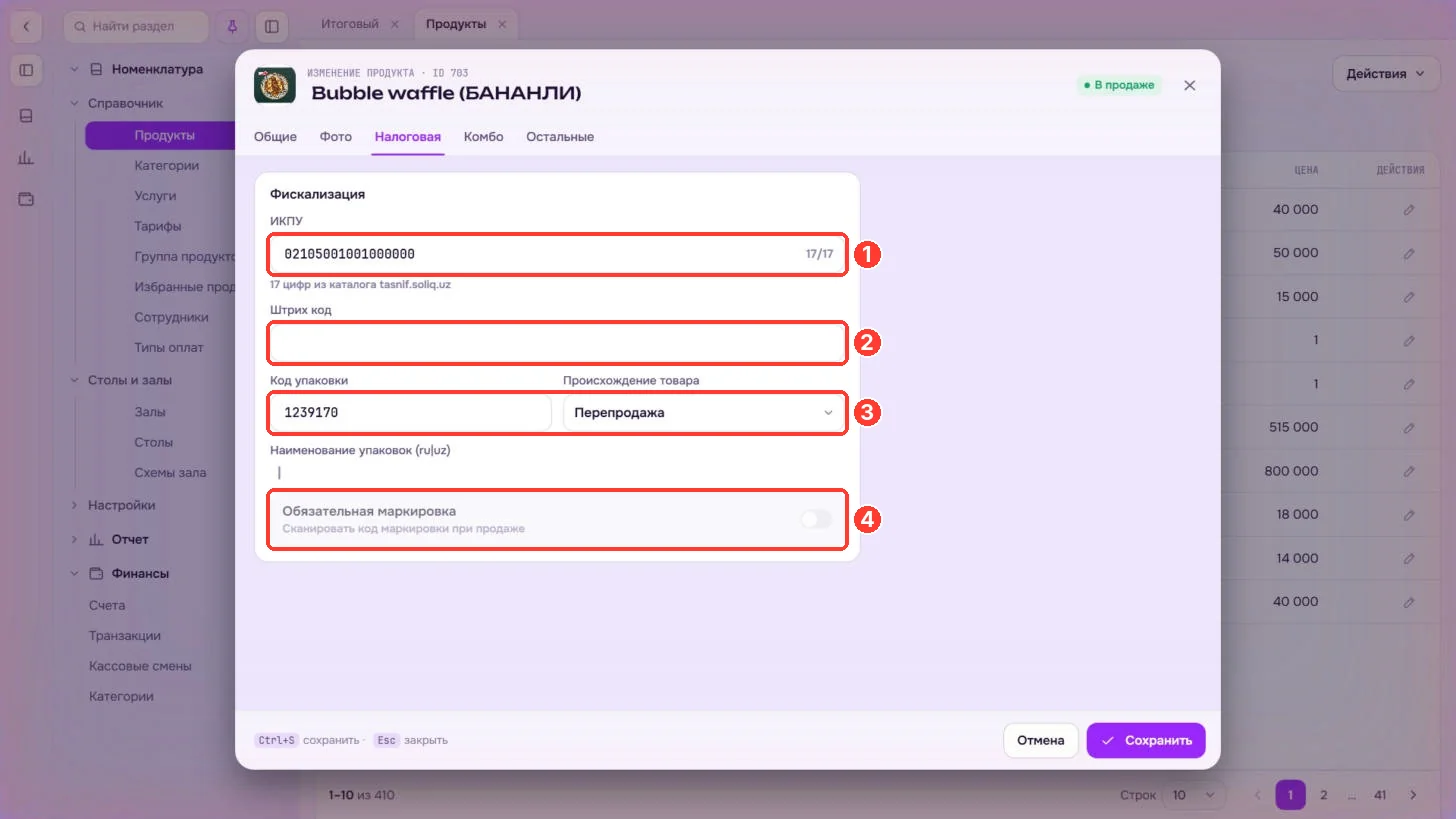Open the Действия dropdown in the products window
This screenshot has height=819, width=1456.
[1385, 73]
